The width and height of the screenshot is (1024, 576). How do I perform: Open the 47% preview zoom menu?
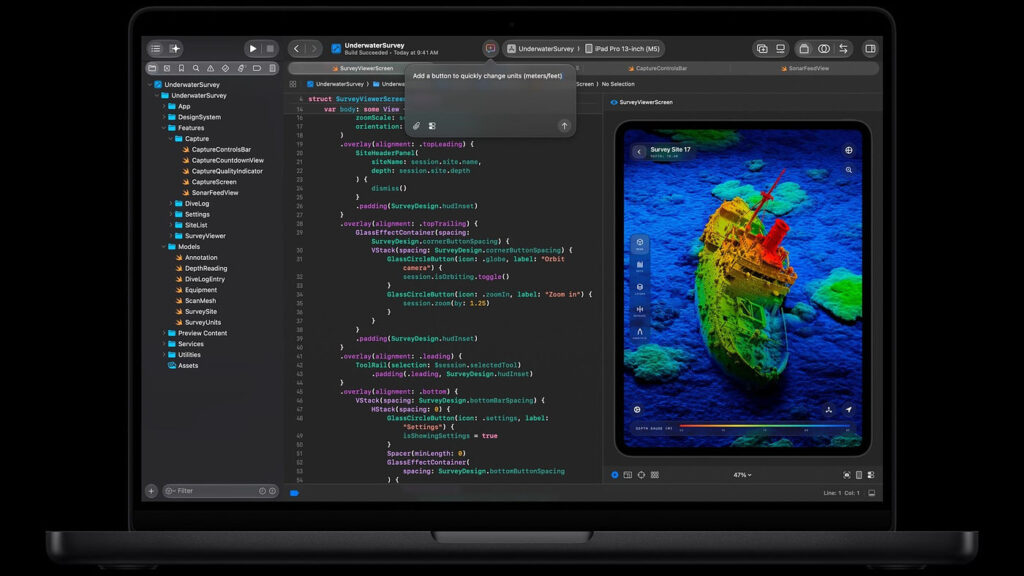click(743, 475)
